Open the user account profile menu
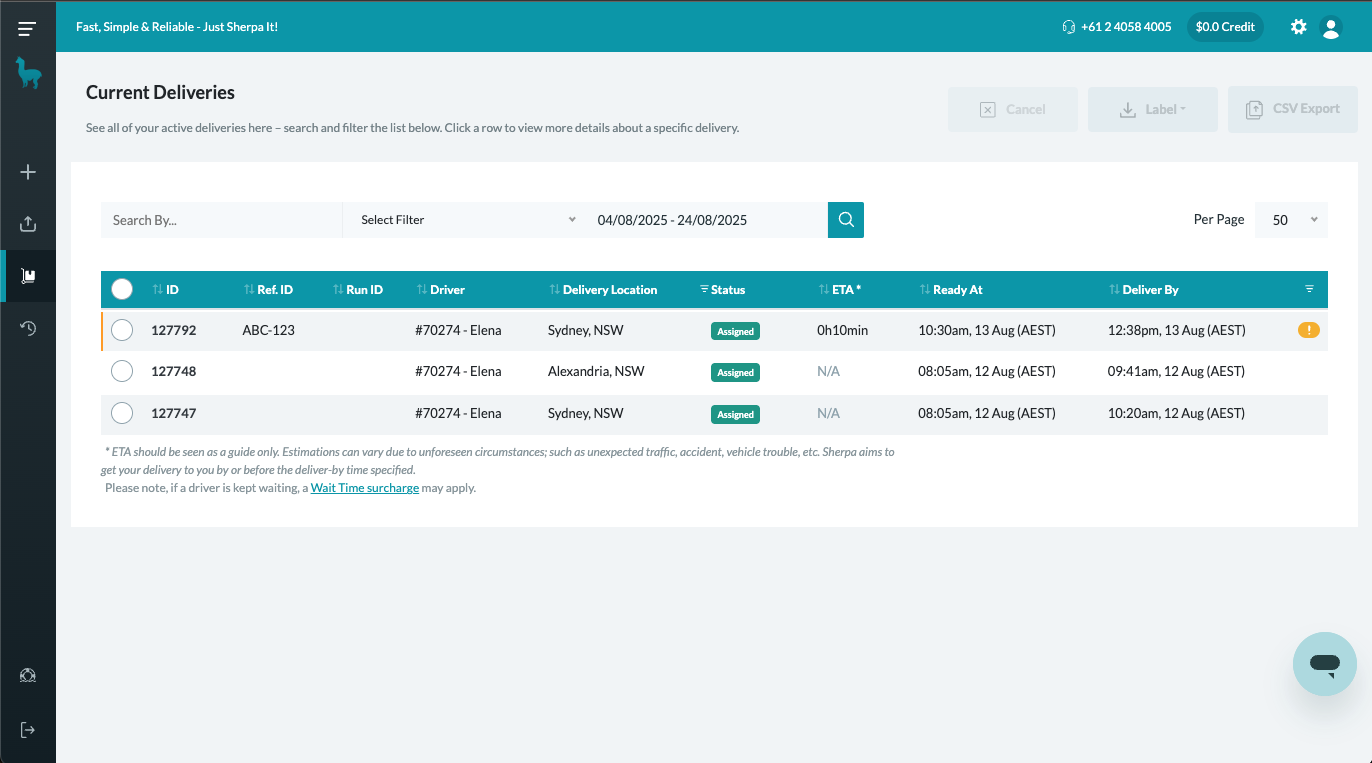The width and height of the screenshot is (1372, 763). 1331,27
